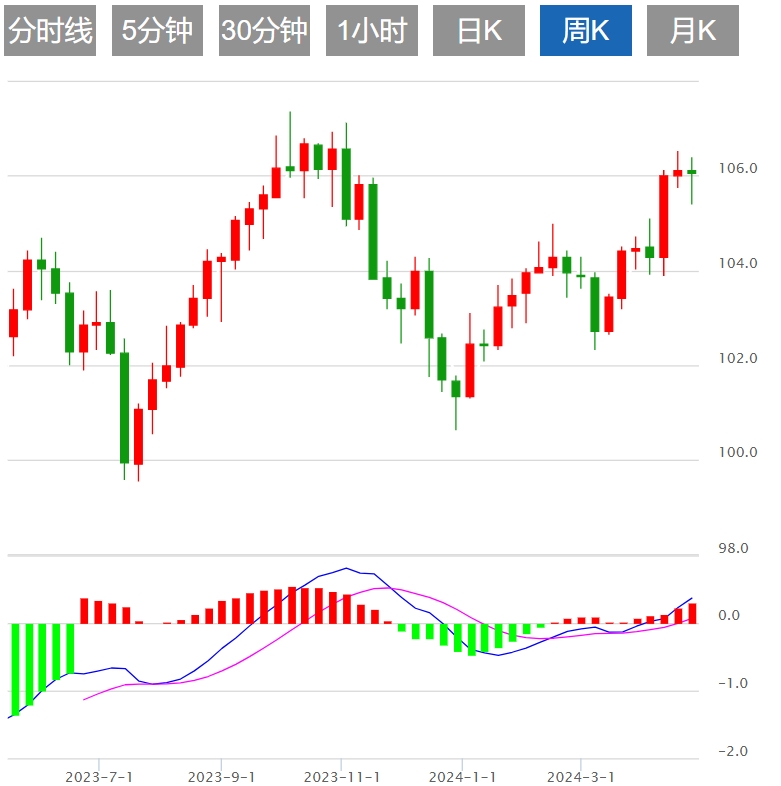This screenshot has height=786, width=781.
Task: Show the 1小时 chart
Action: (x=371, y=31)
